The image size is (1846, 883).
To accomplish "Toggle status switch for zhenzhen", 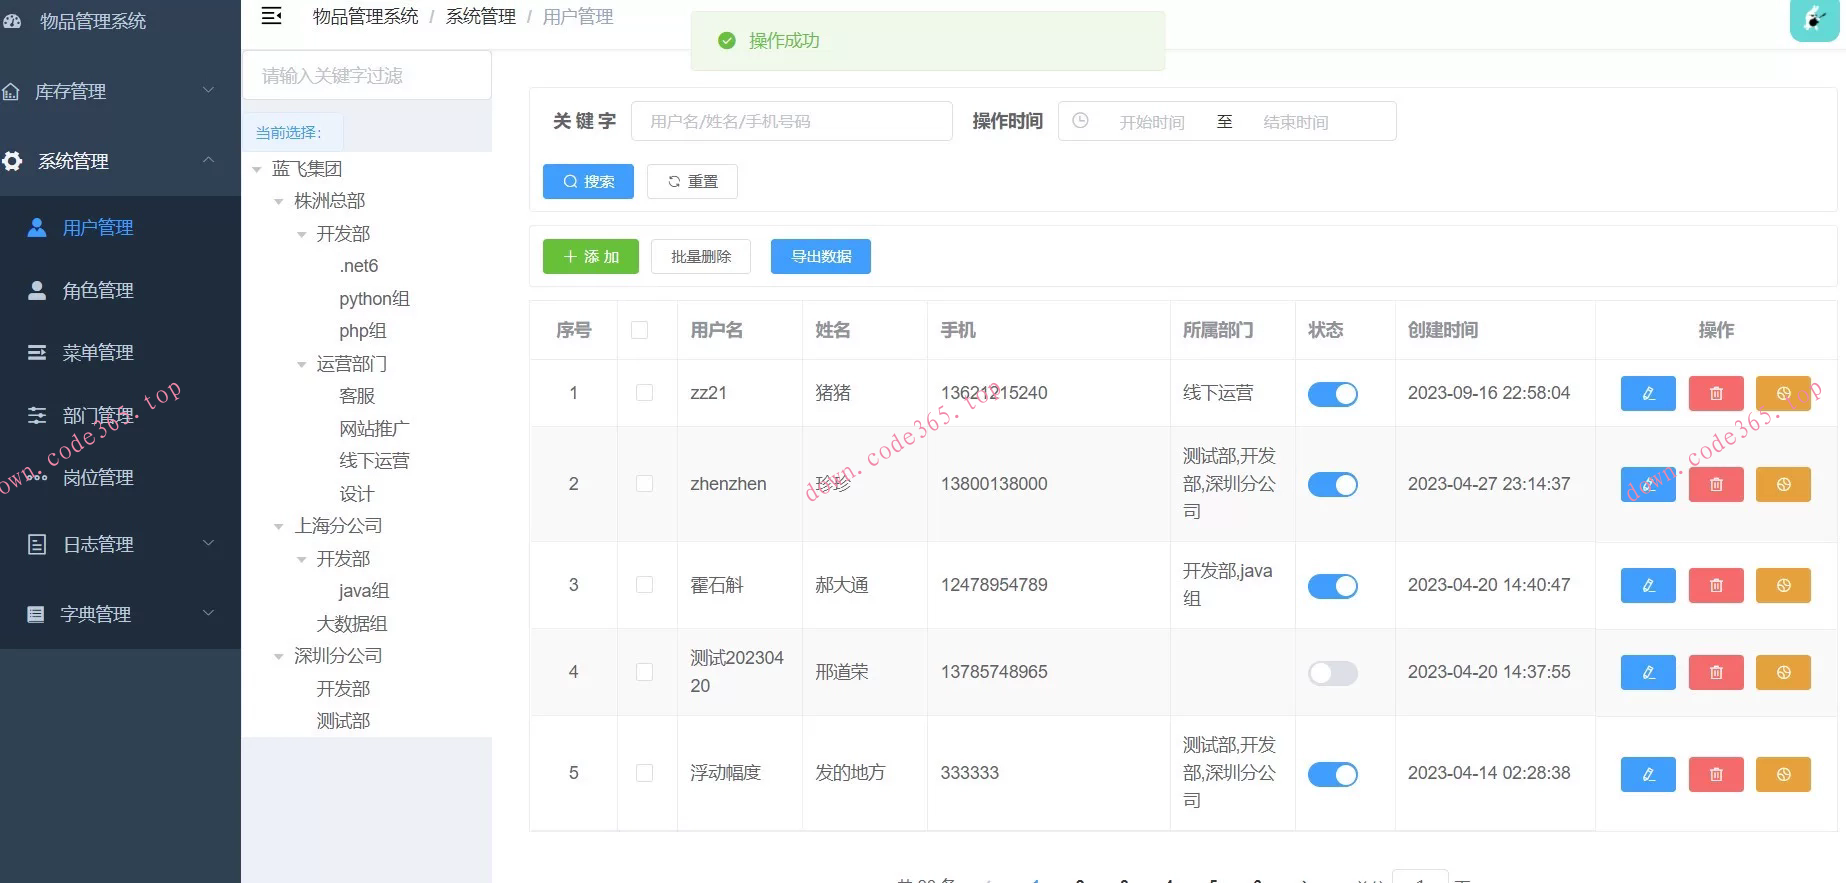I will click(x=1333, y=485).
